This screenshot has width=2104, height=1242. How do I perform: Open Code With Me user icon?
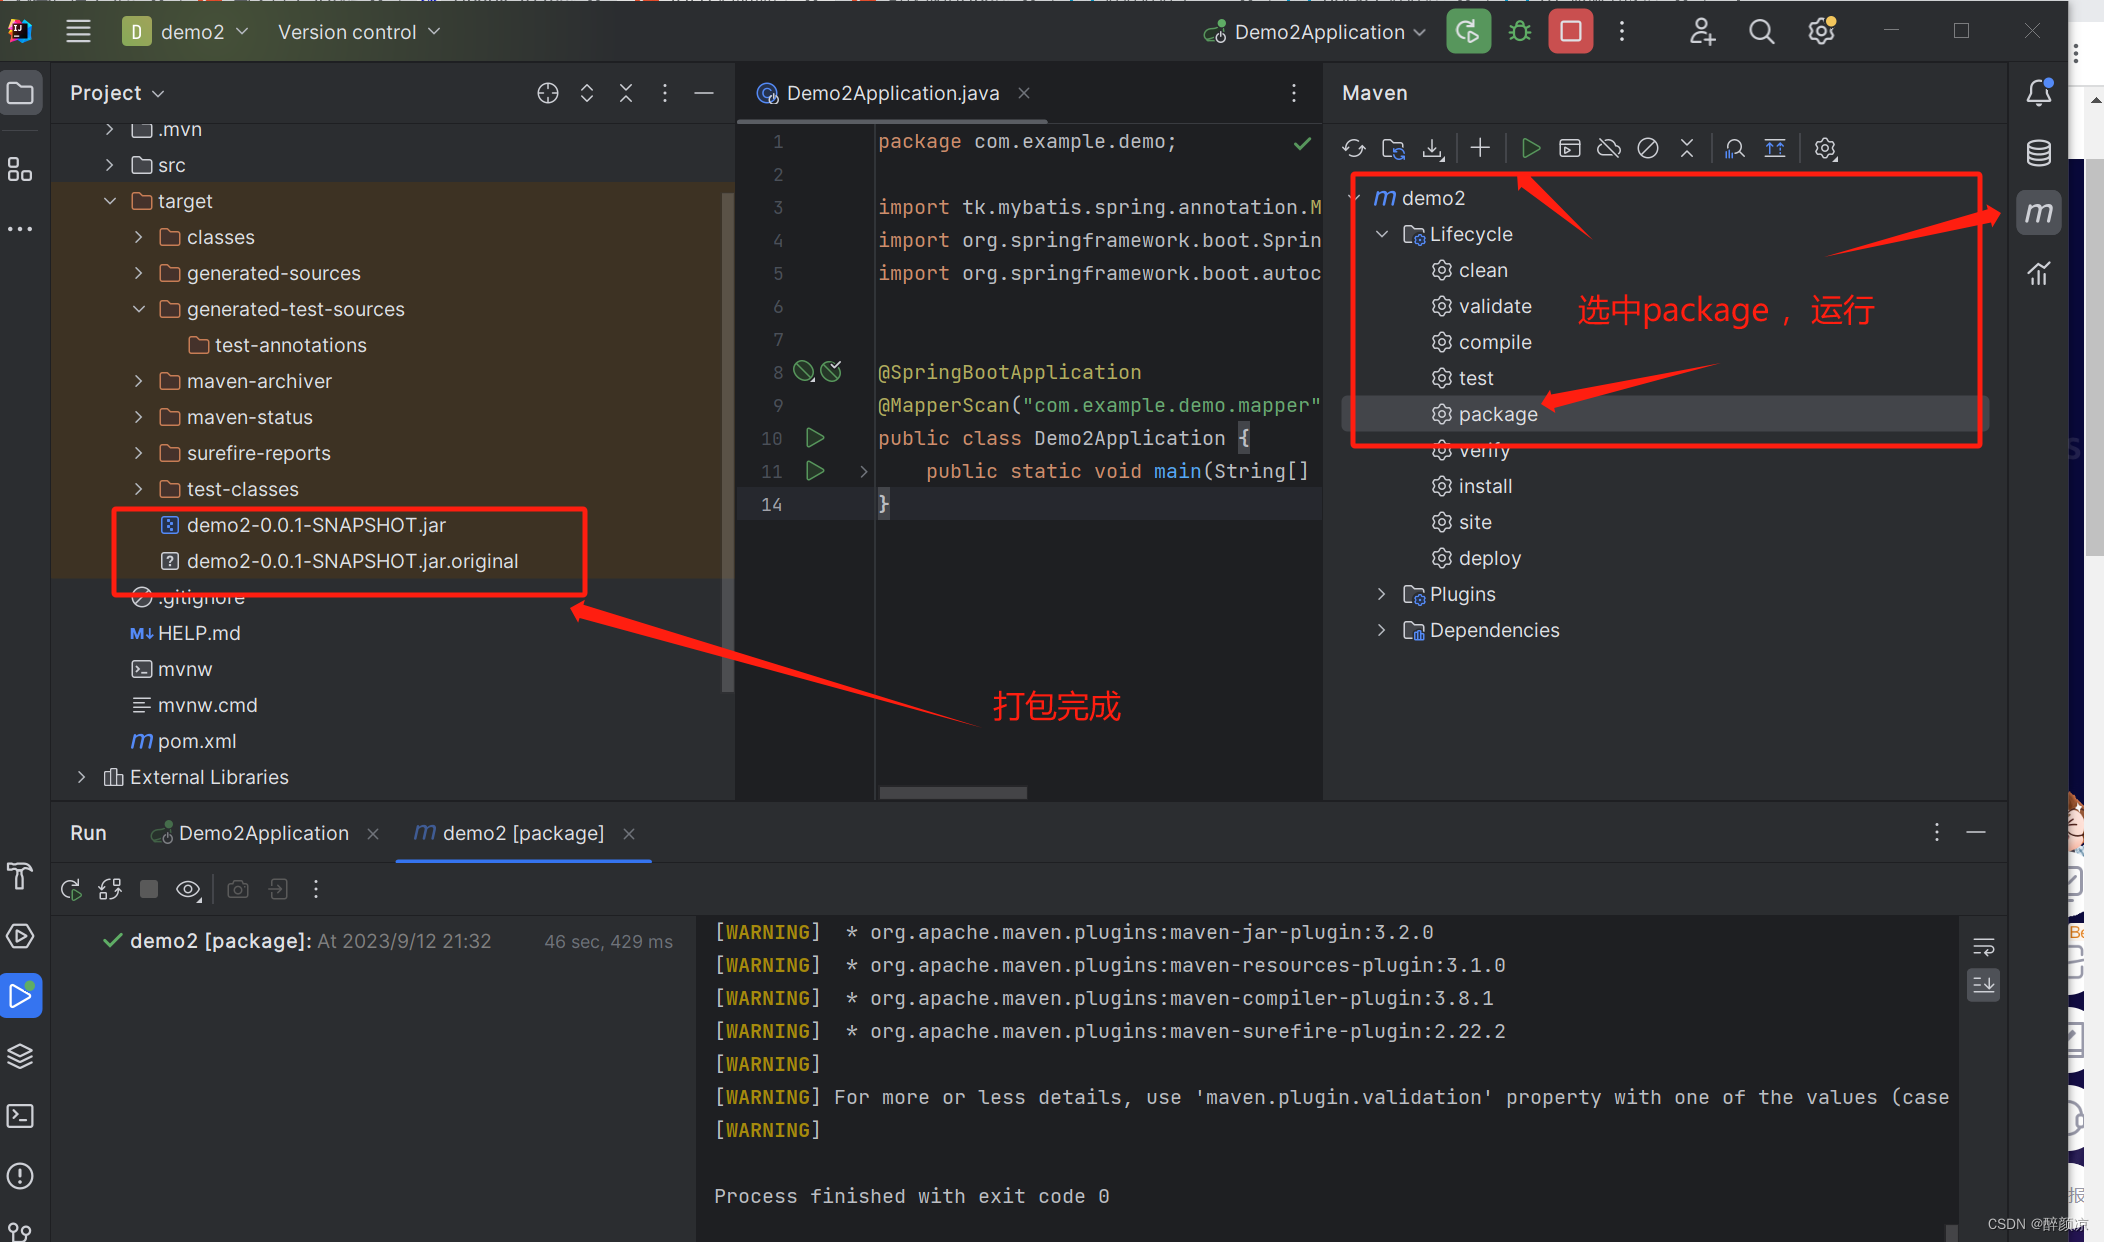[1702, 32]
